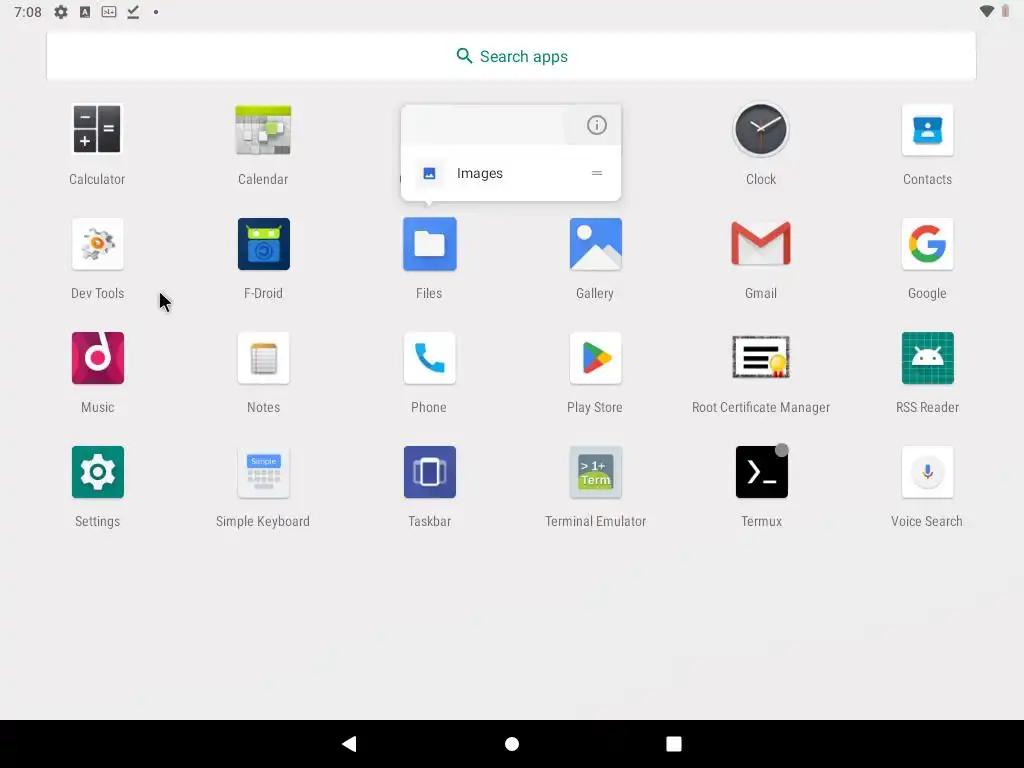
Task: Open the Contacts app
Action: click(927, 129)
